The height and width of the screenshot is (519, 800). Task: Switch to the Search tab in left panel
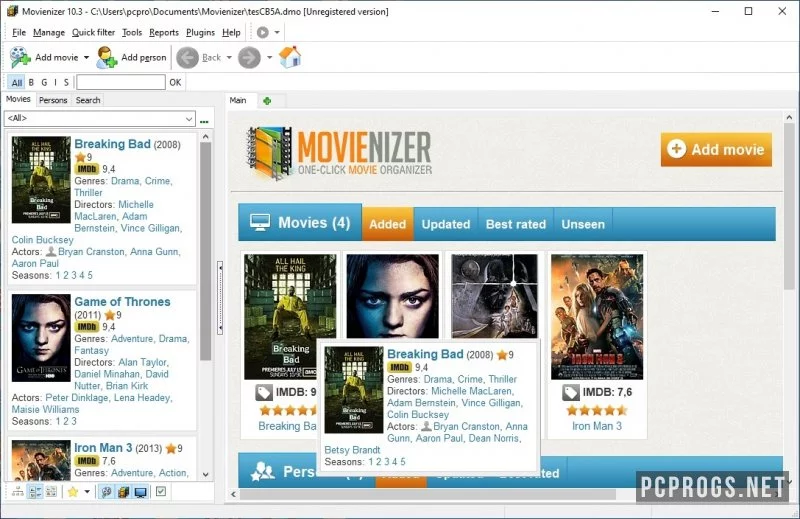(88, 100)
